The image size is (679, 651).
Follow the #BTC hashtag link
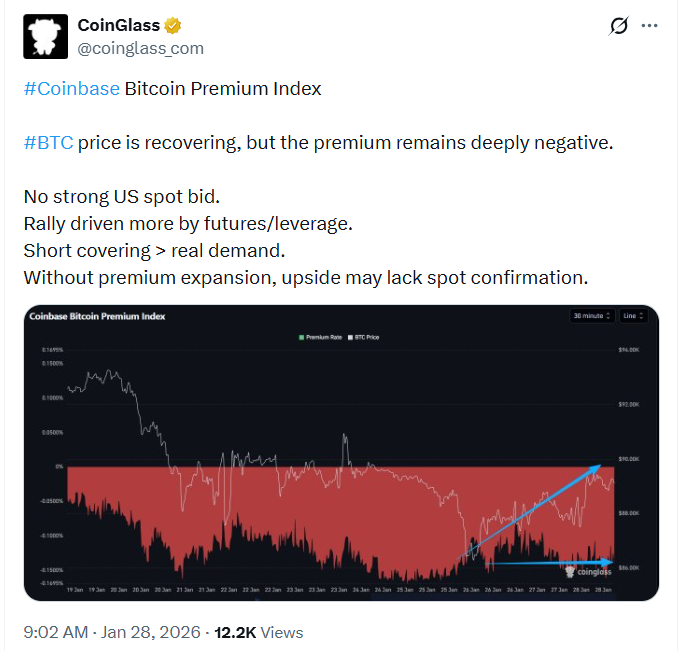point(47,142)
